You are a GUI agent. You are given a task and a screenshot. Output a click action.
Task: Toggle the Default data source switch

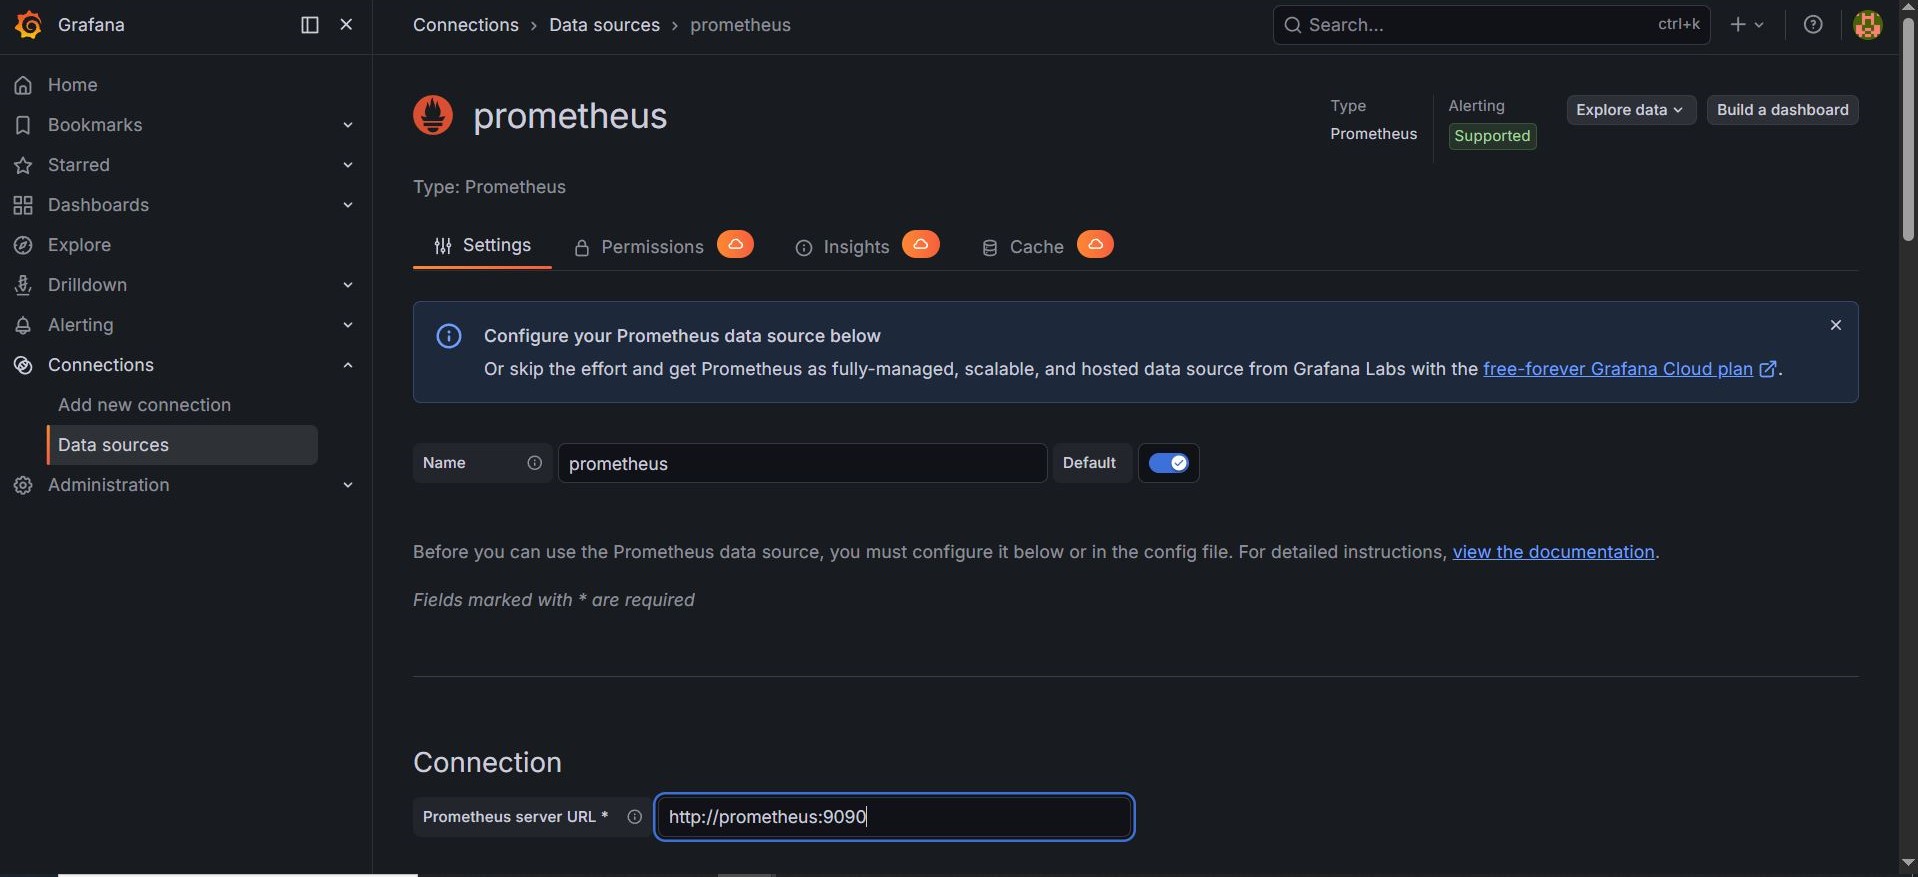pyautogui.click(x=1168, y=463)
